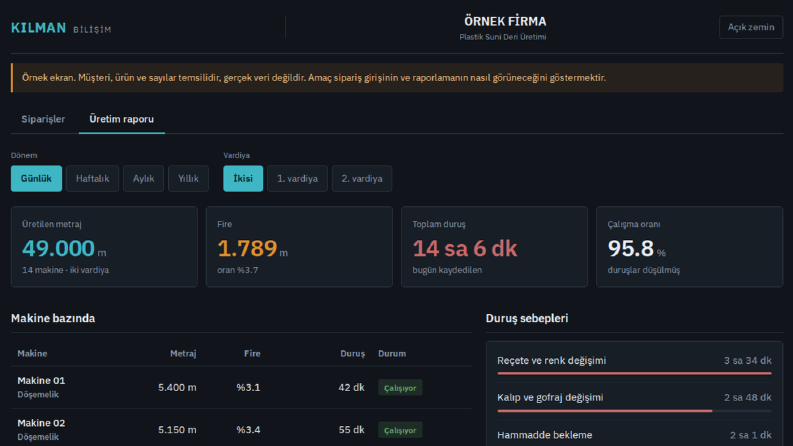Click the 2 sa 1 dk duration
793x446 pixels.
click(751, 435)
